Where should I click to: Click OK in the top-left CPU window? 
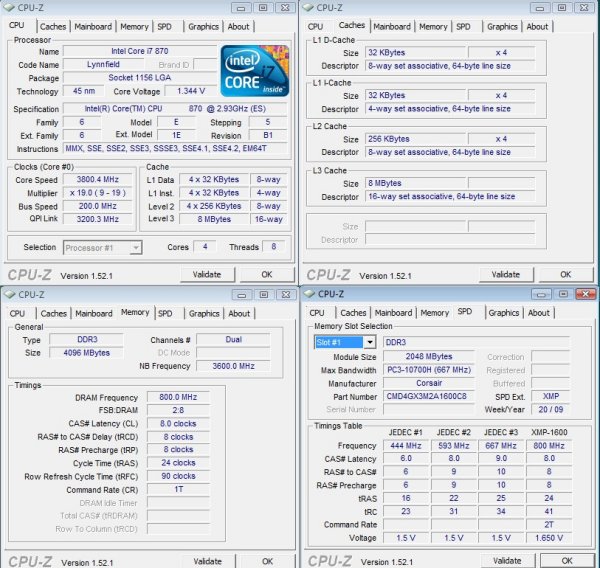(267, 274)
